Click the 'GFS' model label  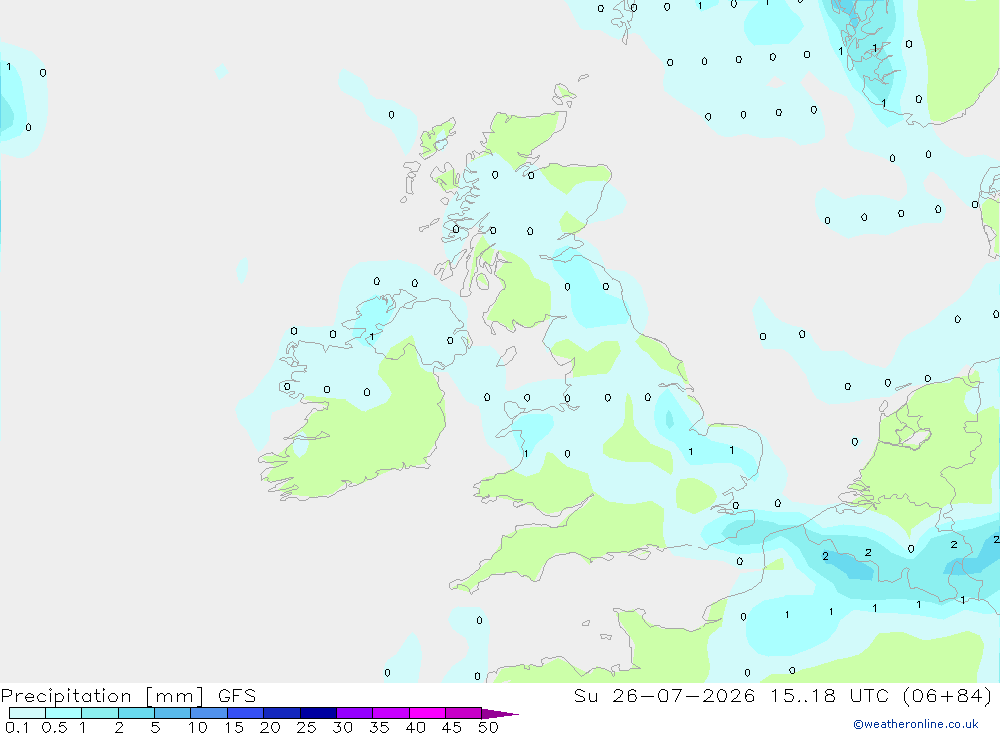click(x=237, y=696)
